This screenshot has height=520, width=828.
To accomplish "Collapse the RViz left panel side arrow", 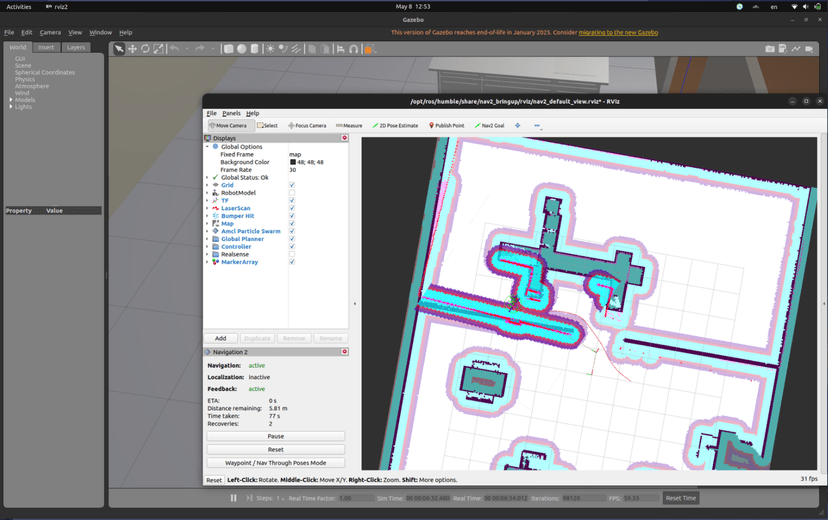I will (x=355, y=304).
